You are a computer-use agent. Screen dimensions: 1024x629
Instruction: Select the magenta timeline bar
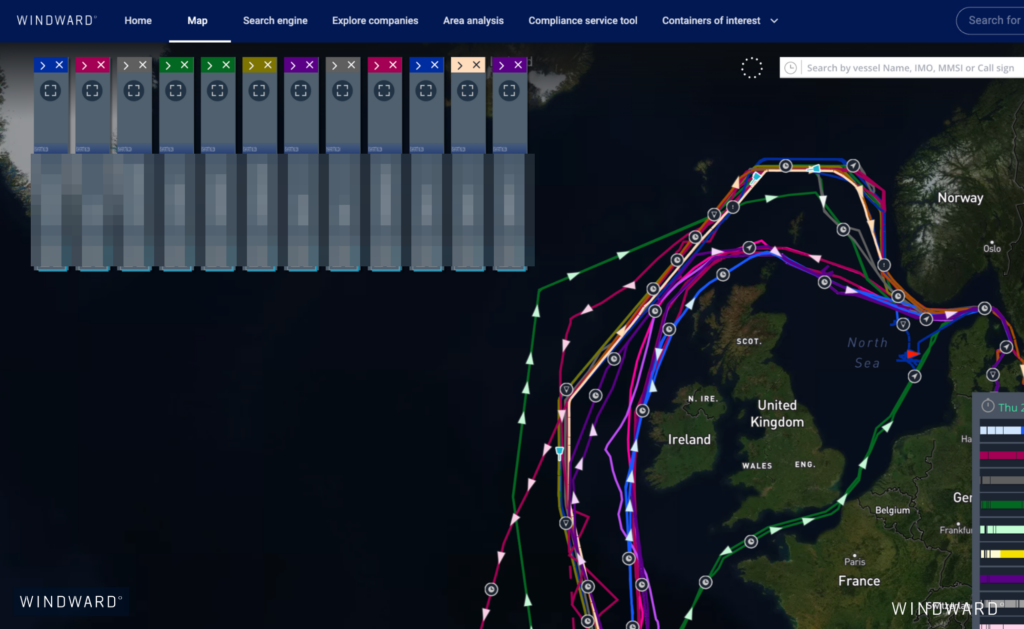[x=1002, y=455]
